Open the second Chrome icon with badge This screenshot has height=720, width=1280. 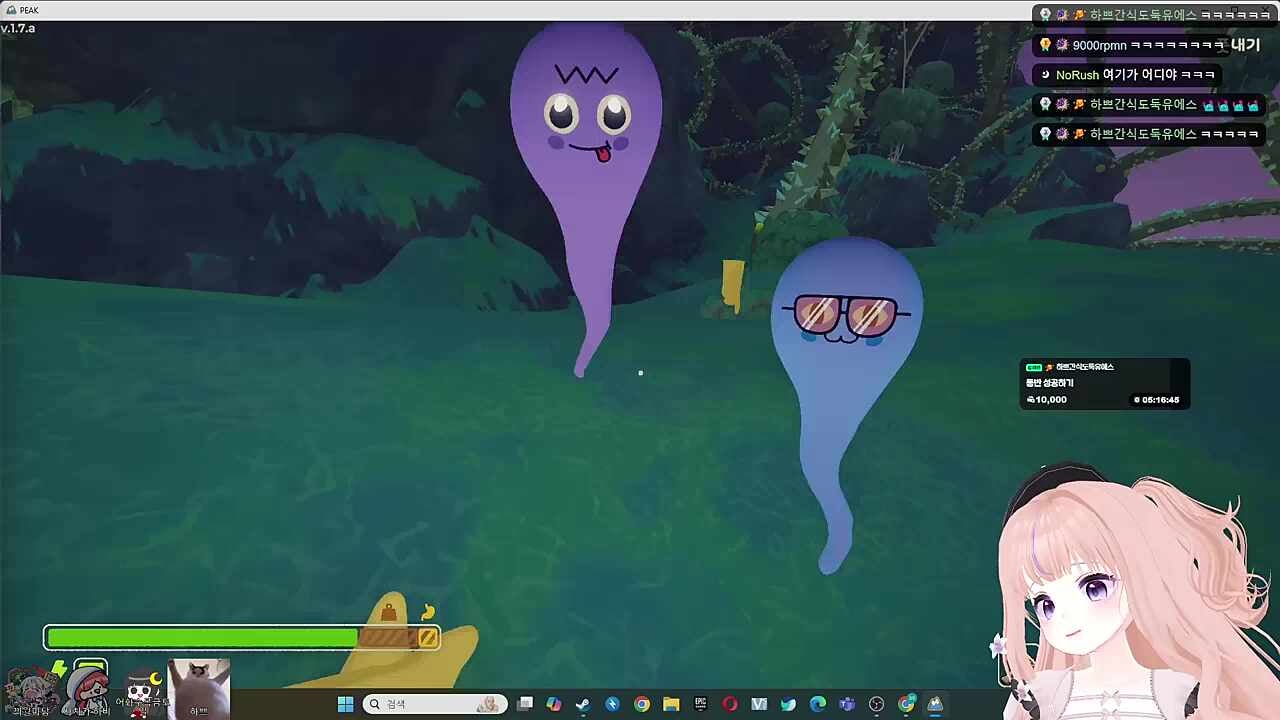pyautogui.click(x=906, y=704)
